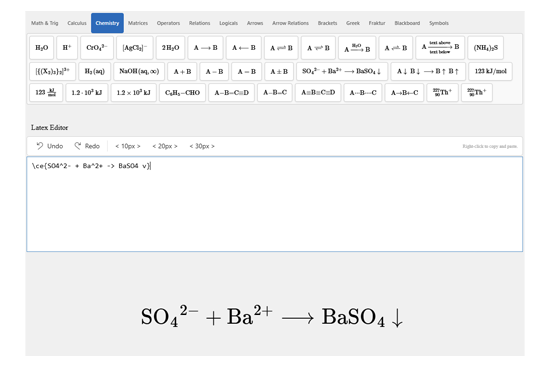Insert the C6H5–CHO template

182,93
